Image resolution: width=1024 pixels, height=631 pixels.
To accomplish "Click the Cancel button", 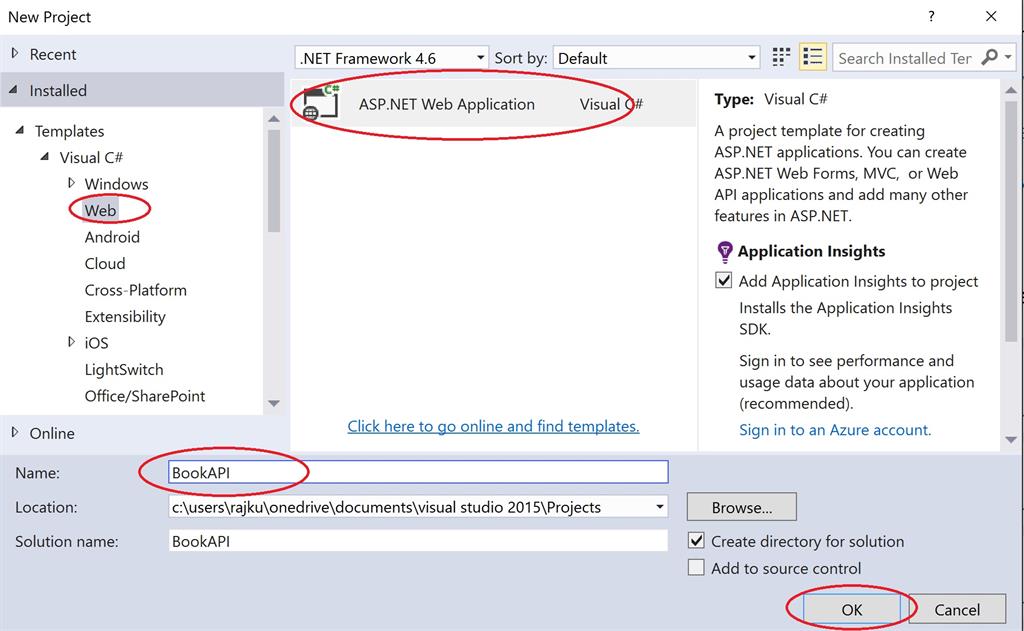I will 957,609.
